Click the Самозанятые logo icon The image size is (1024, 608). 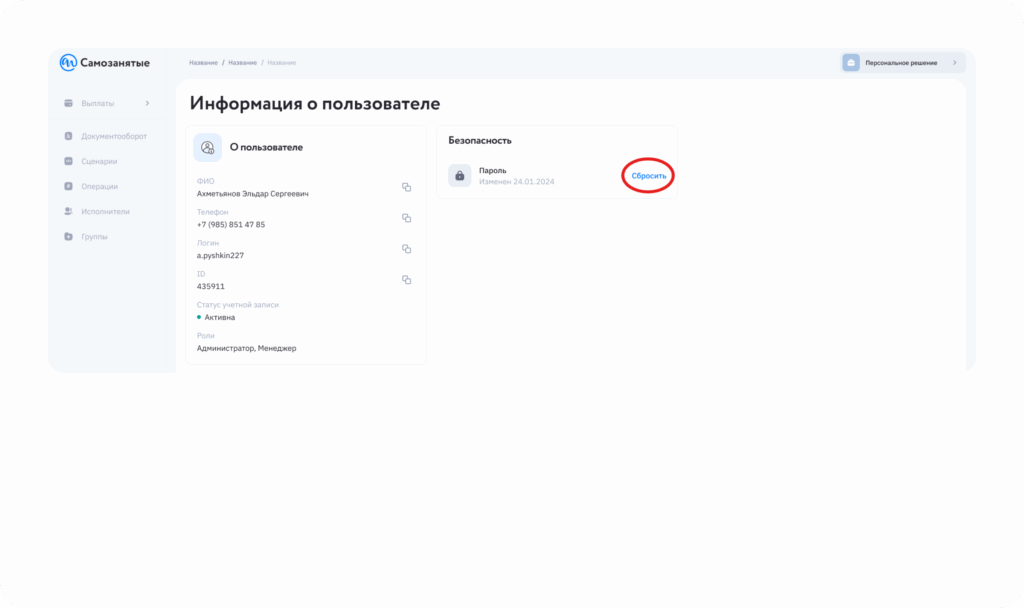click(68, 63)
